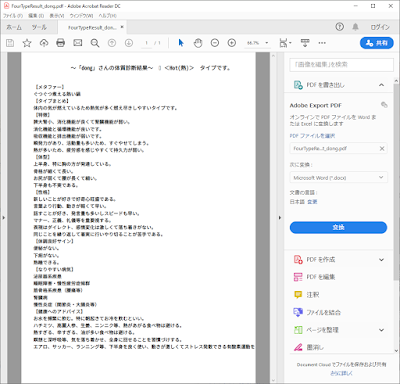This screenshot has height=384, width=400.
Task: Open the ウィンドウ menu
Action: tap(81, 16)
